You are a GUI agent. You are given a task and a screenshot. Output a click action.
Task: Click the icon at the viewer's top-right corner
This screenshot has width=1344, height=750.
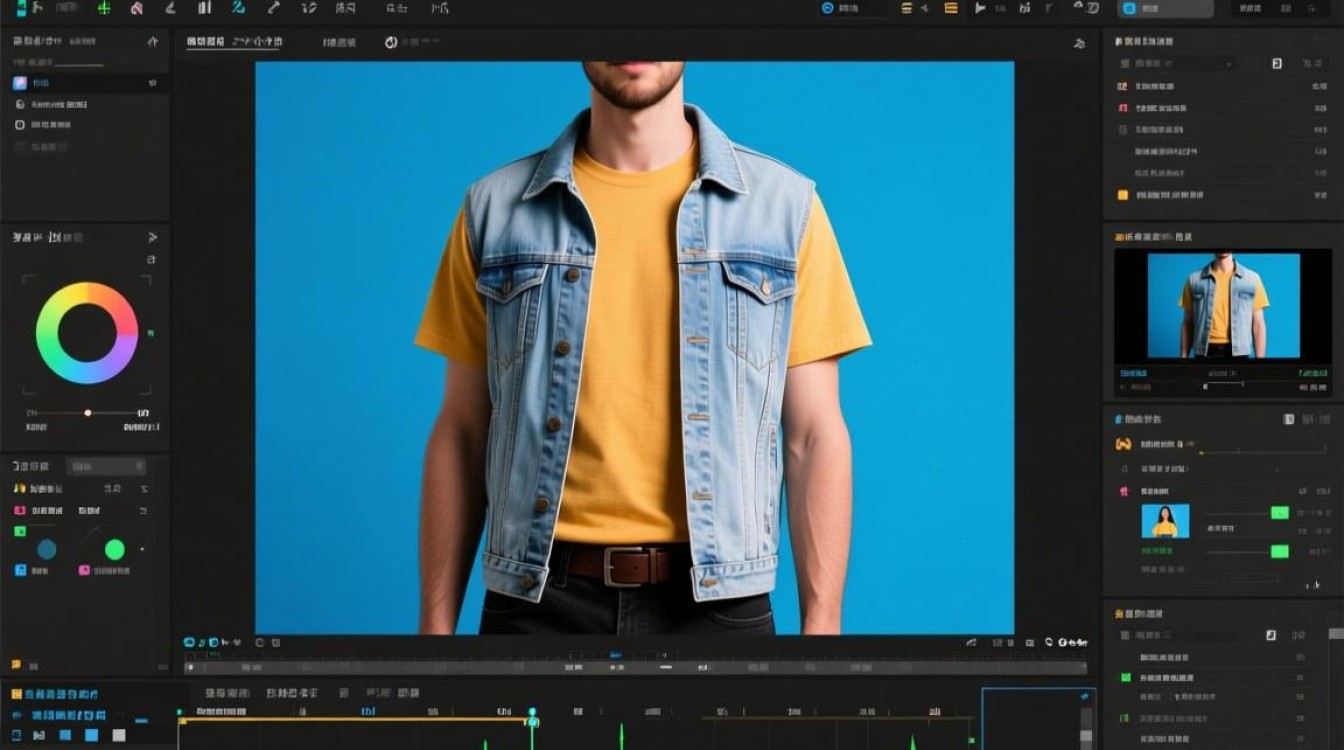pyautogui.click(x=1079, y=44)
